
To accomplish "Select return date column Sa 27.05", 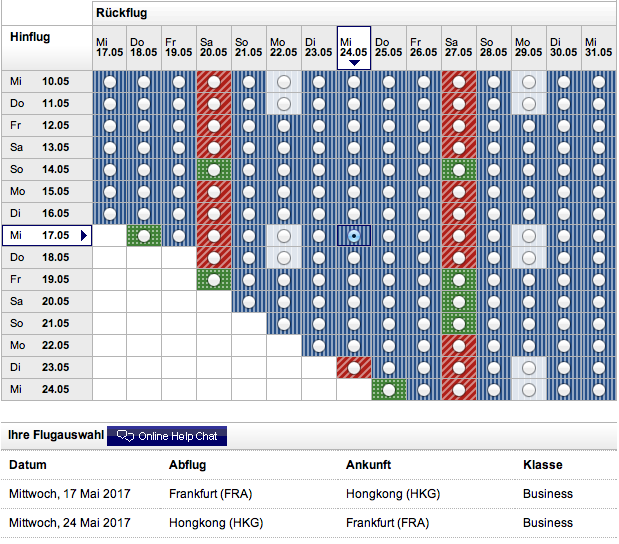I will click(x=459, y=47).
